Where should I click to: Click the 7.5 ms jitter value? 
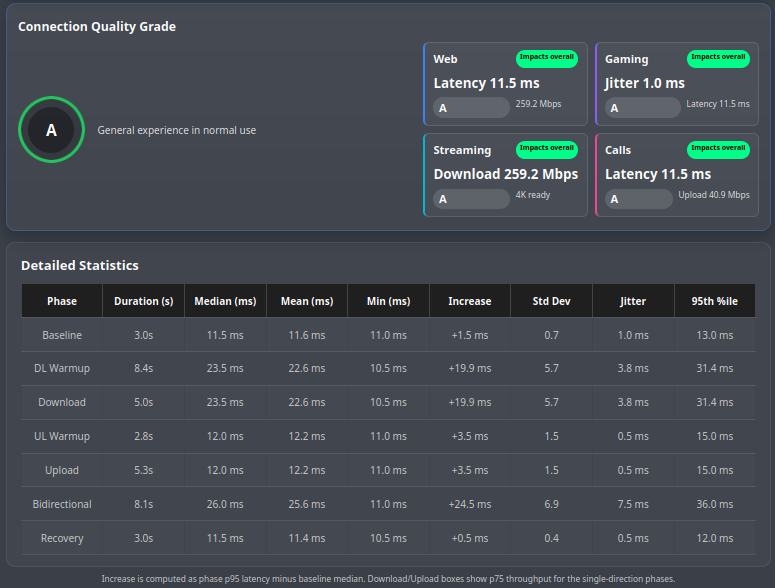pyautogui.click(x=633, y=504)
